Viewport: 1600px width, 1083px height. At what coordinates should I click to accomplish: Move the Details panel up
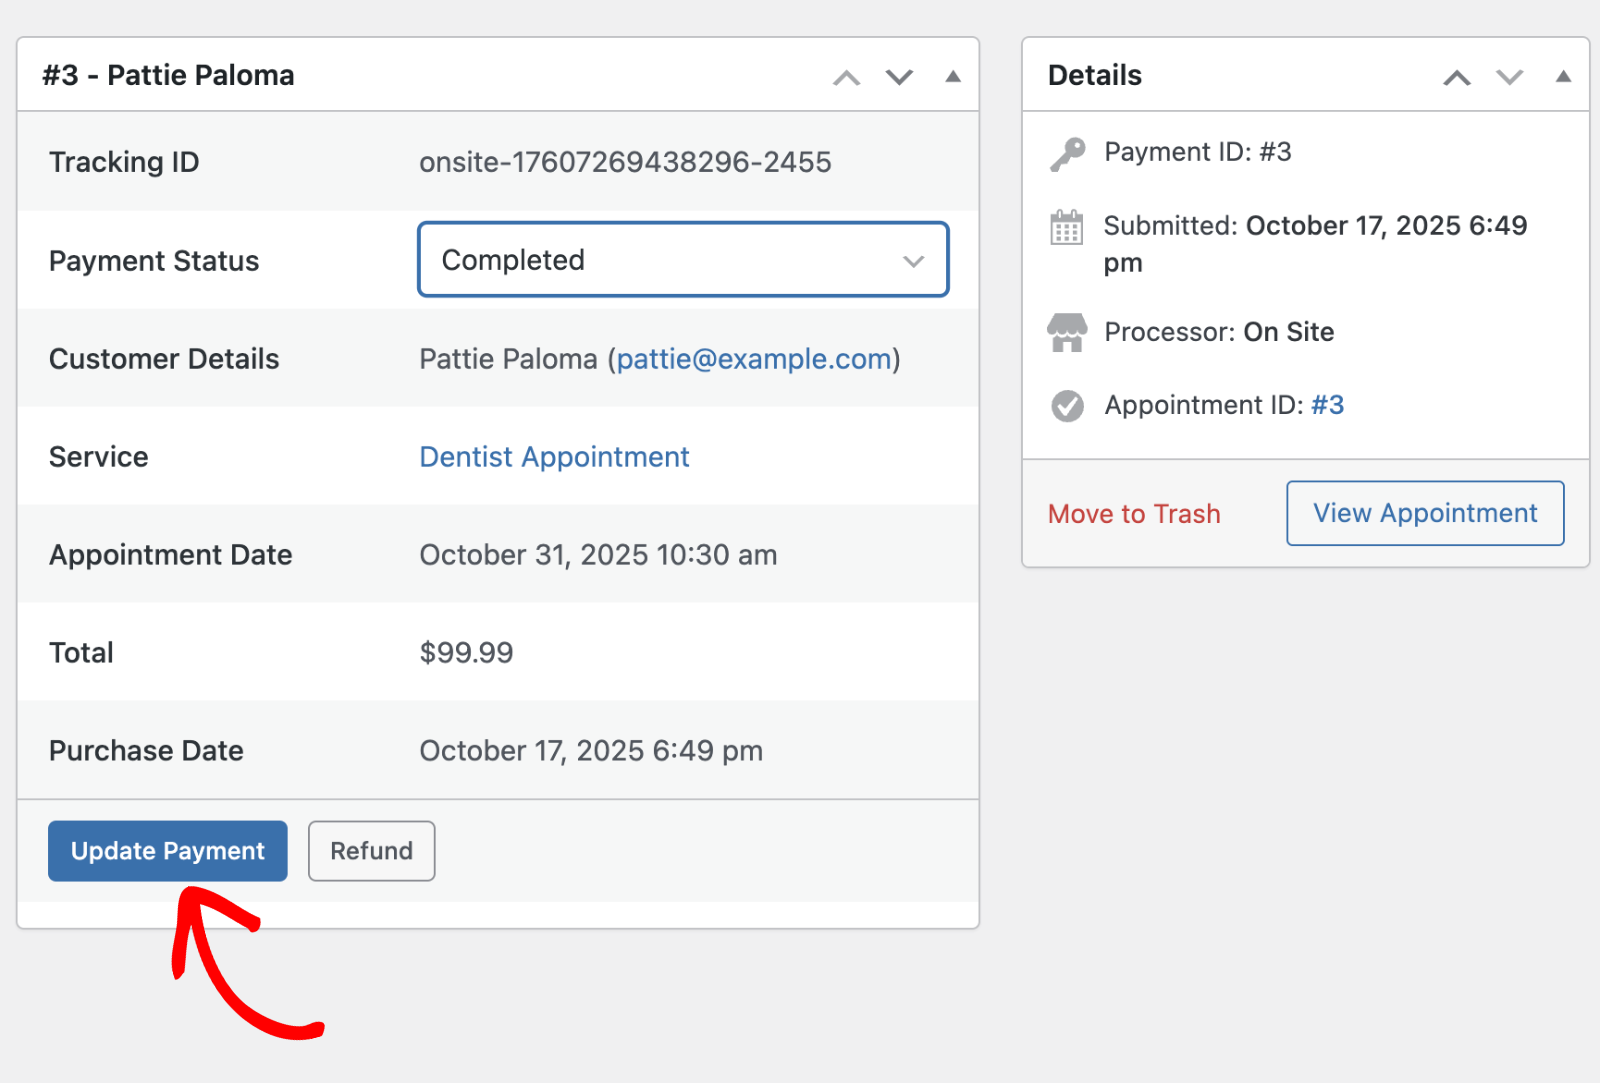pyautogui.click(x=1456, y=77)
